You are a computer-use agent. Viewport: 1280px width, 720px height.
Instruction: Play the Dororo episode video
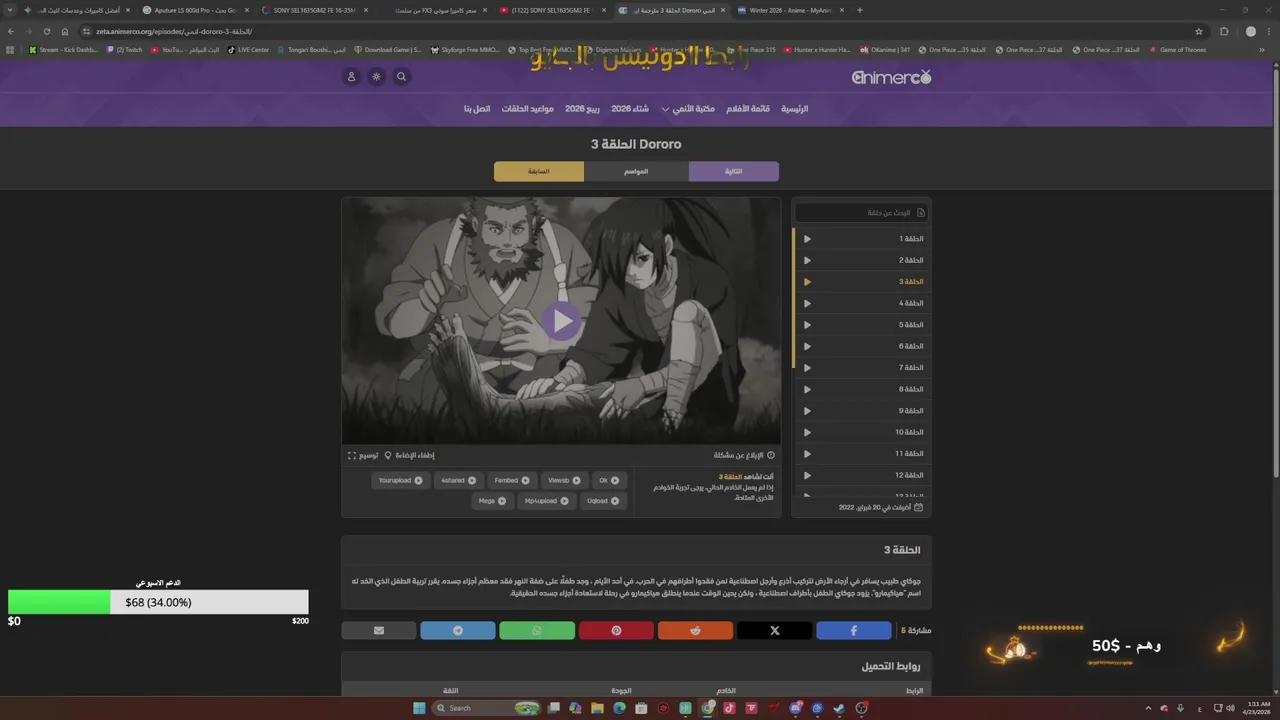[x=561, y=320]
